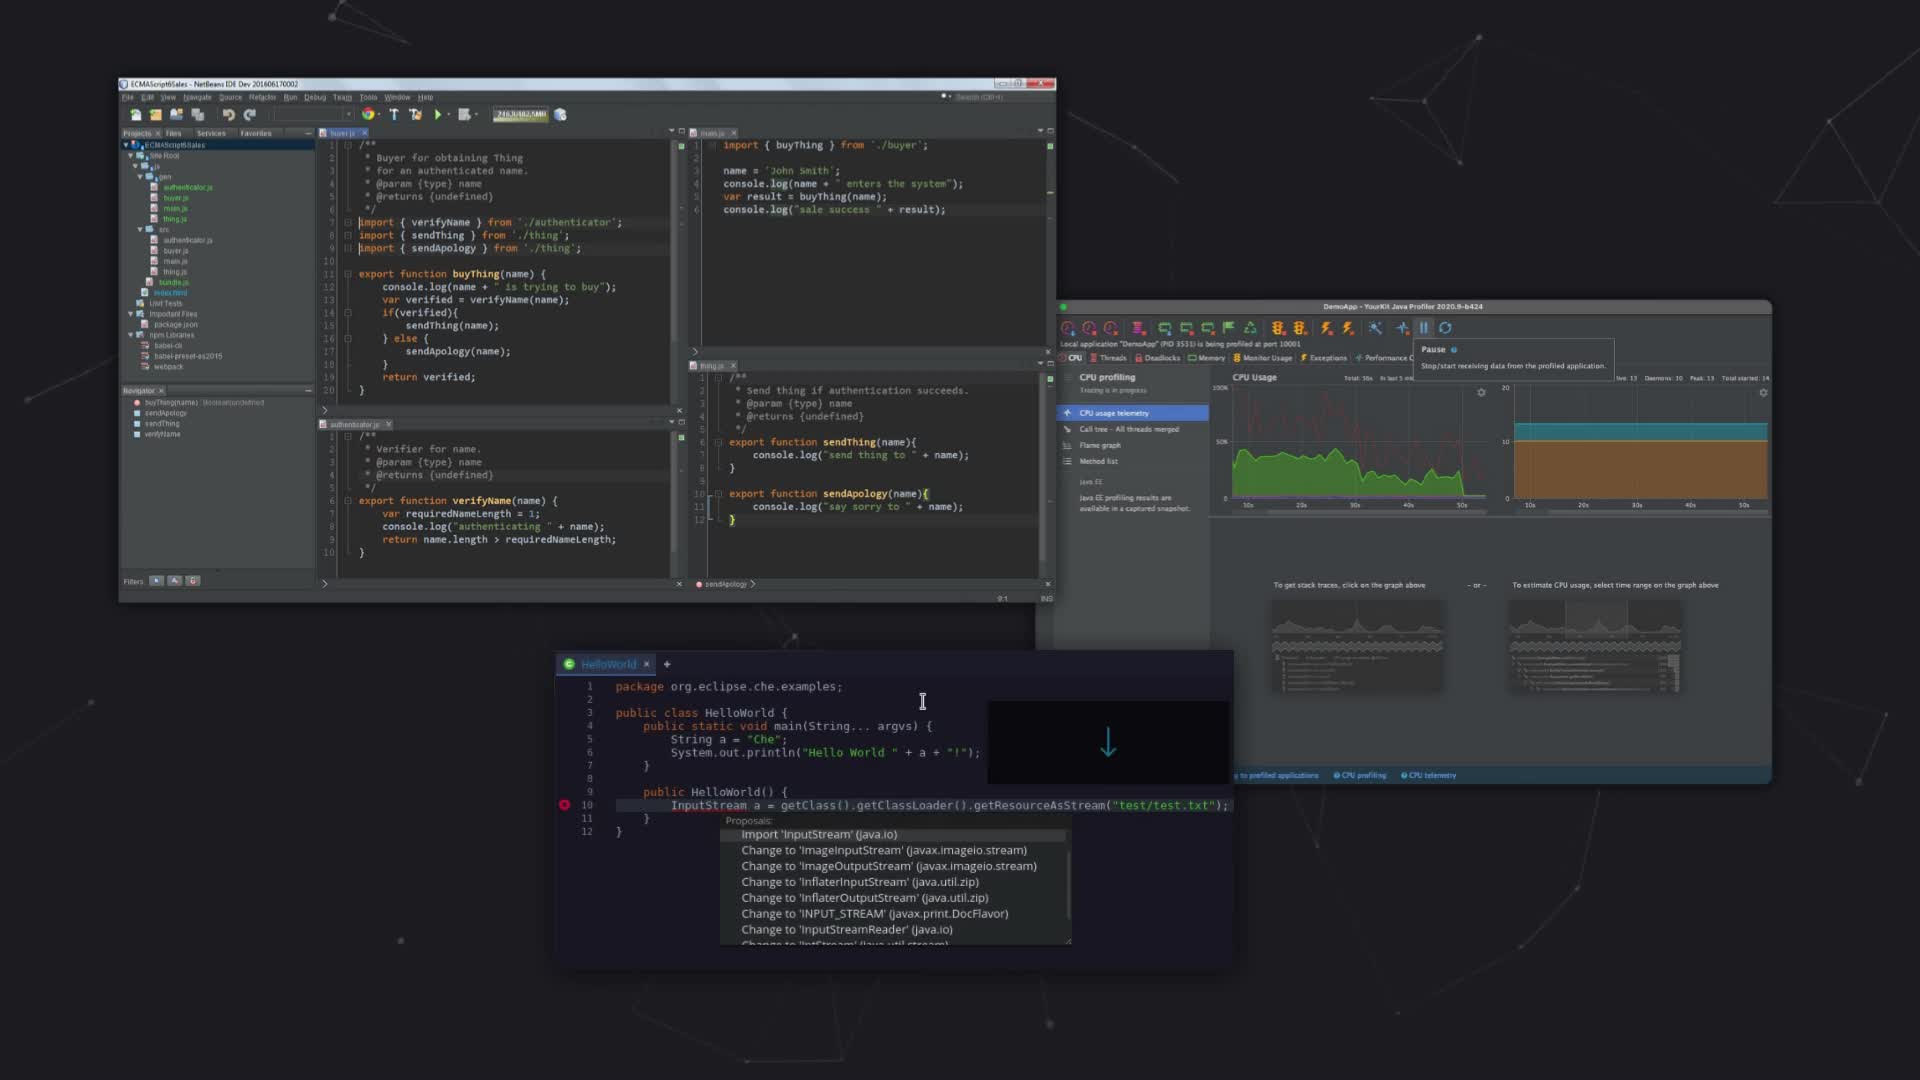Select verifyName in the Navigator panel

[x=163, y=434]
